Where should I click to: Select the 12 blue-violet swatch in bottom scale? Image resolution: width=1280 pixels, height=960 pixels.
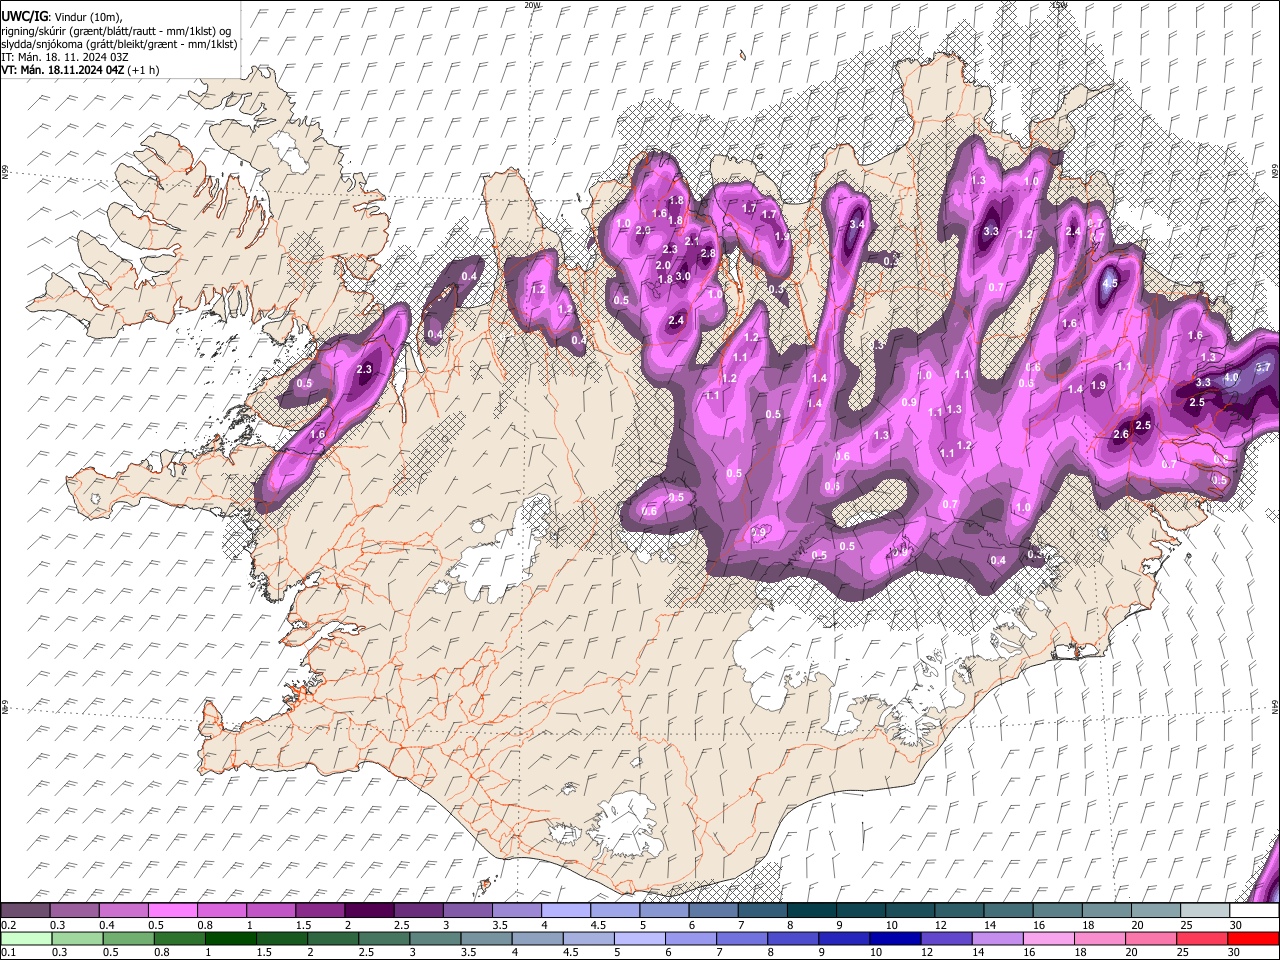tap(946, 939)
